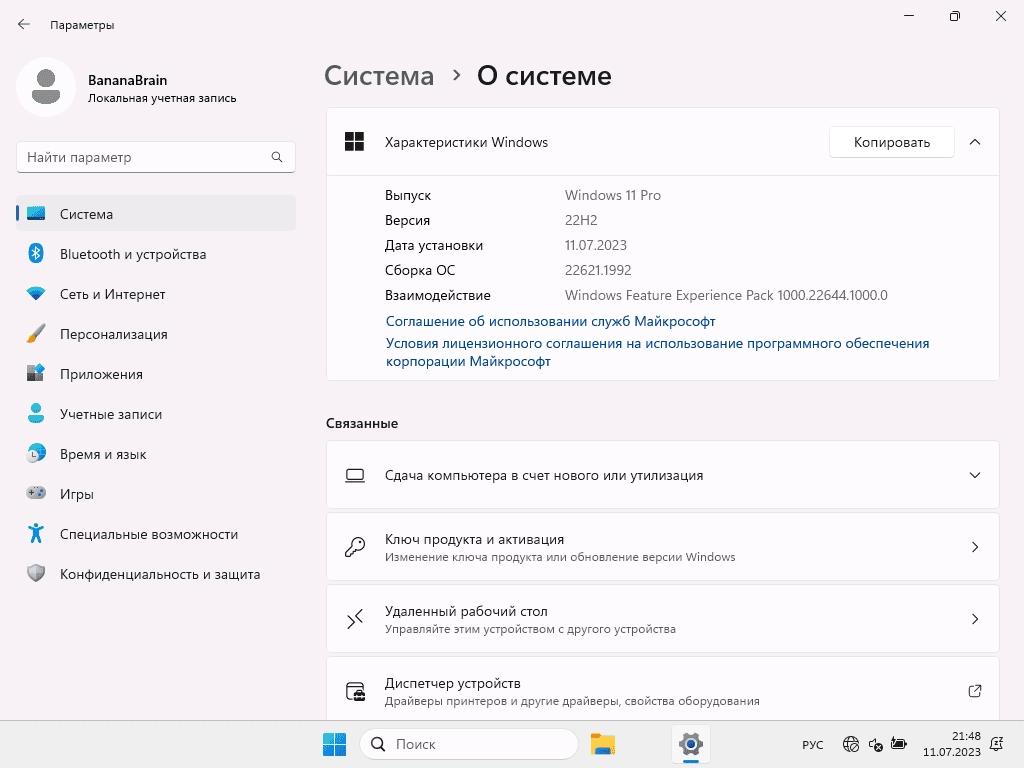Click the laptop icon for Сдача компьютера
This screenshot has height=768, width=1024.
(x=355, y=475)
